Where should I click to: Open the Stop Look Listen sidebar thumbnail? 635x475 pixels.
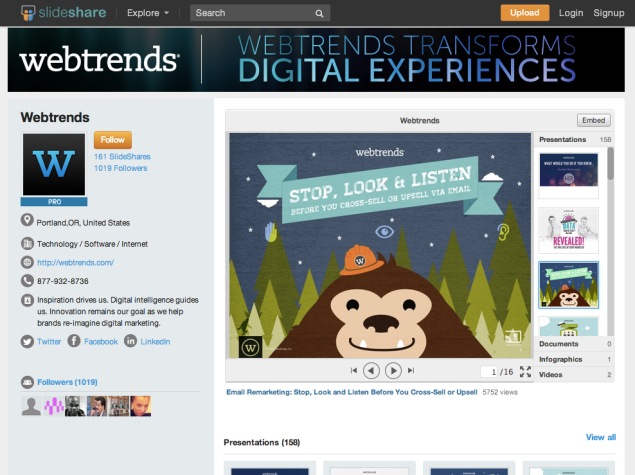click(x=569, y=285)
